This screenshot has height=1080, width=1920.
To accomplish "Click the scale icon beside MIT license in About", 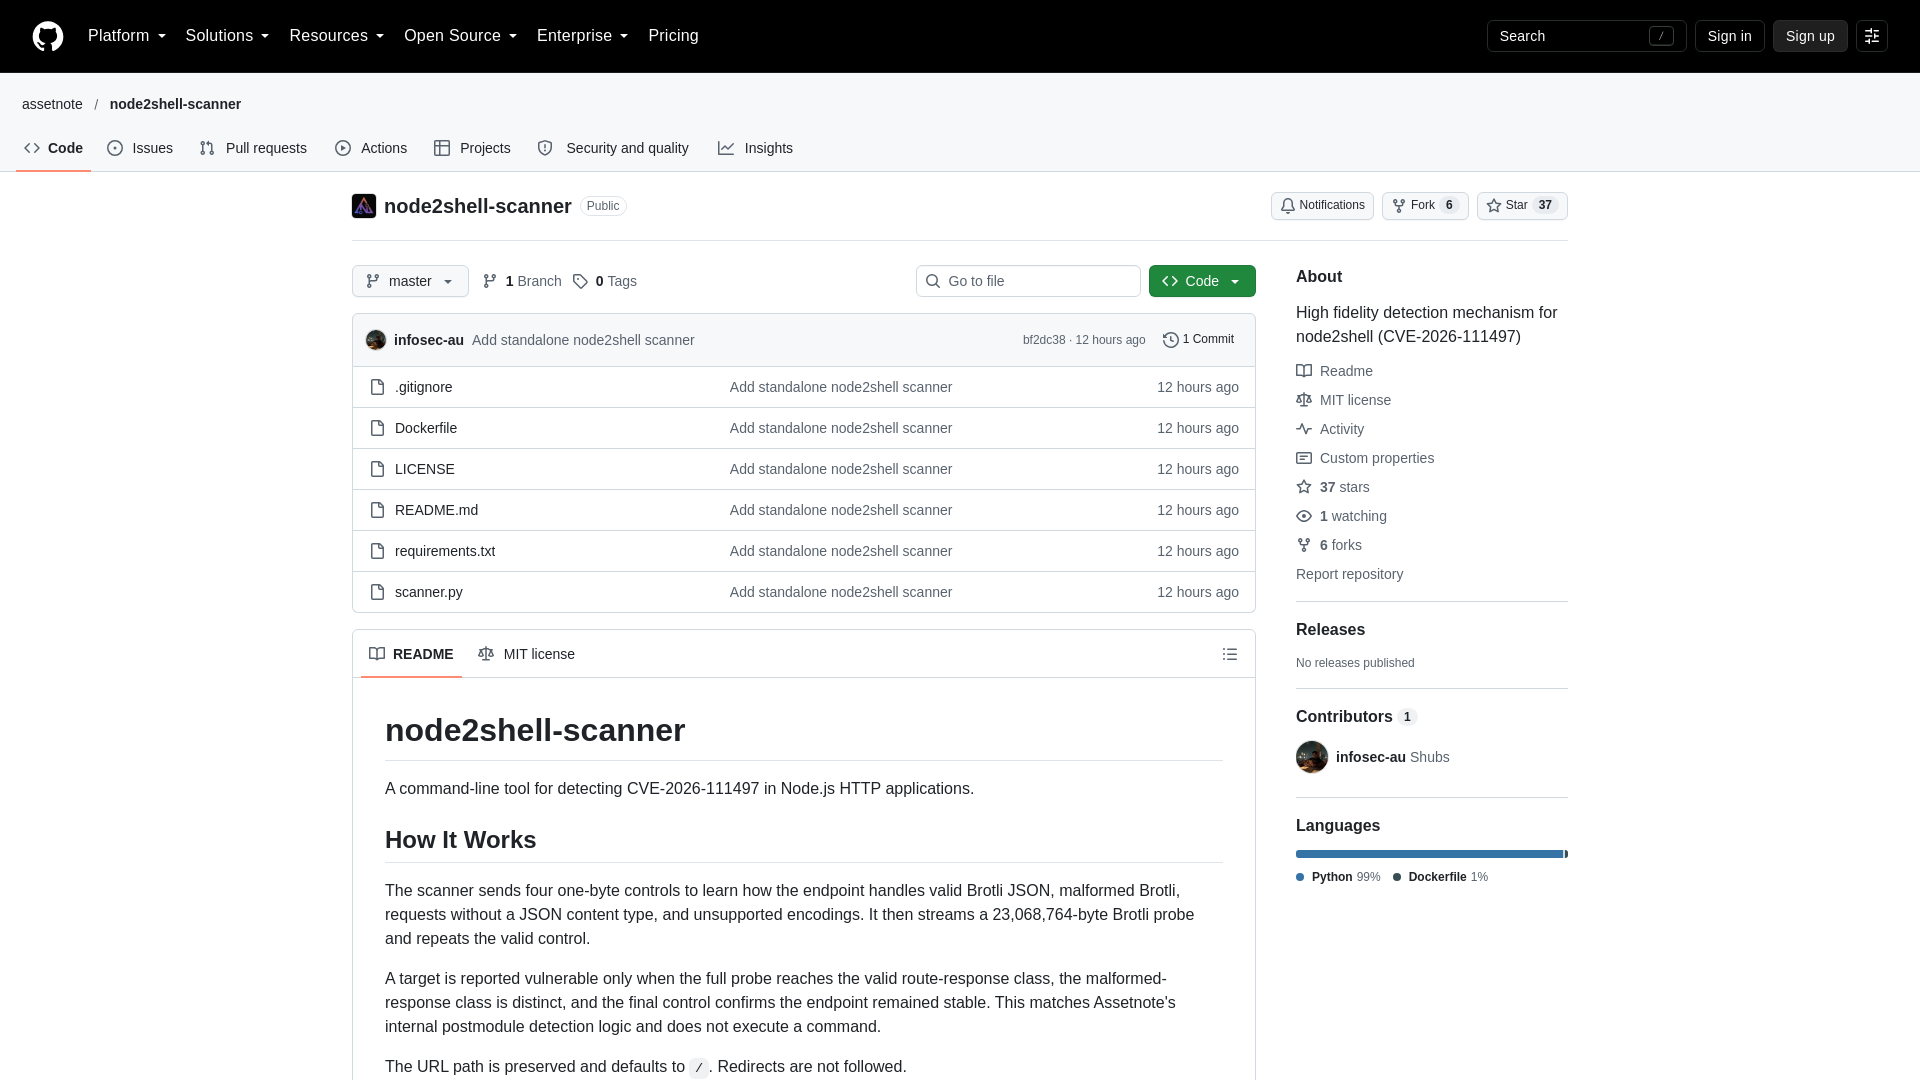I will 1304,400.
